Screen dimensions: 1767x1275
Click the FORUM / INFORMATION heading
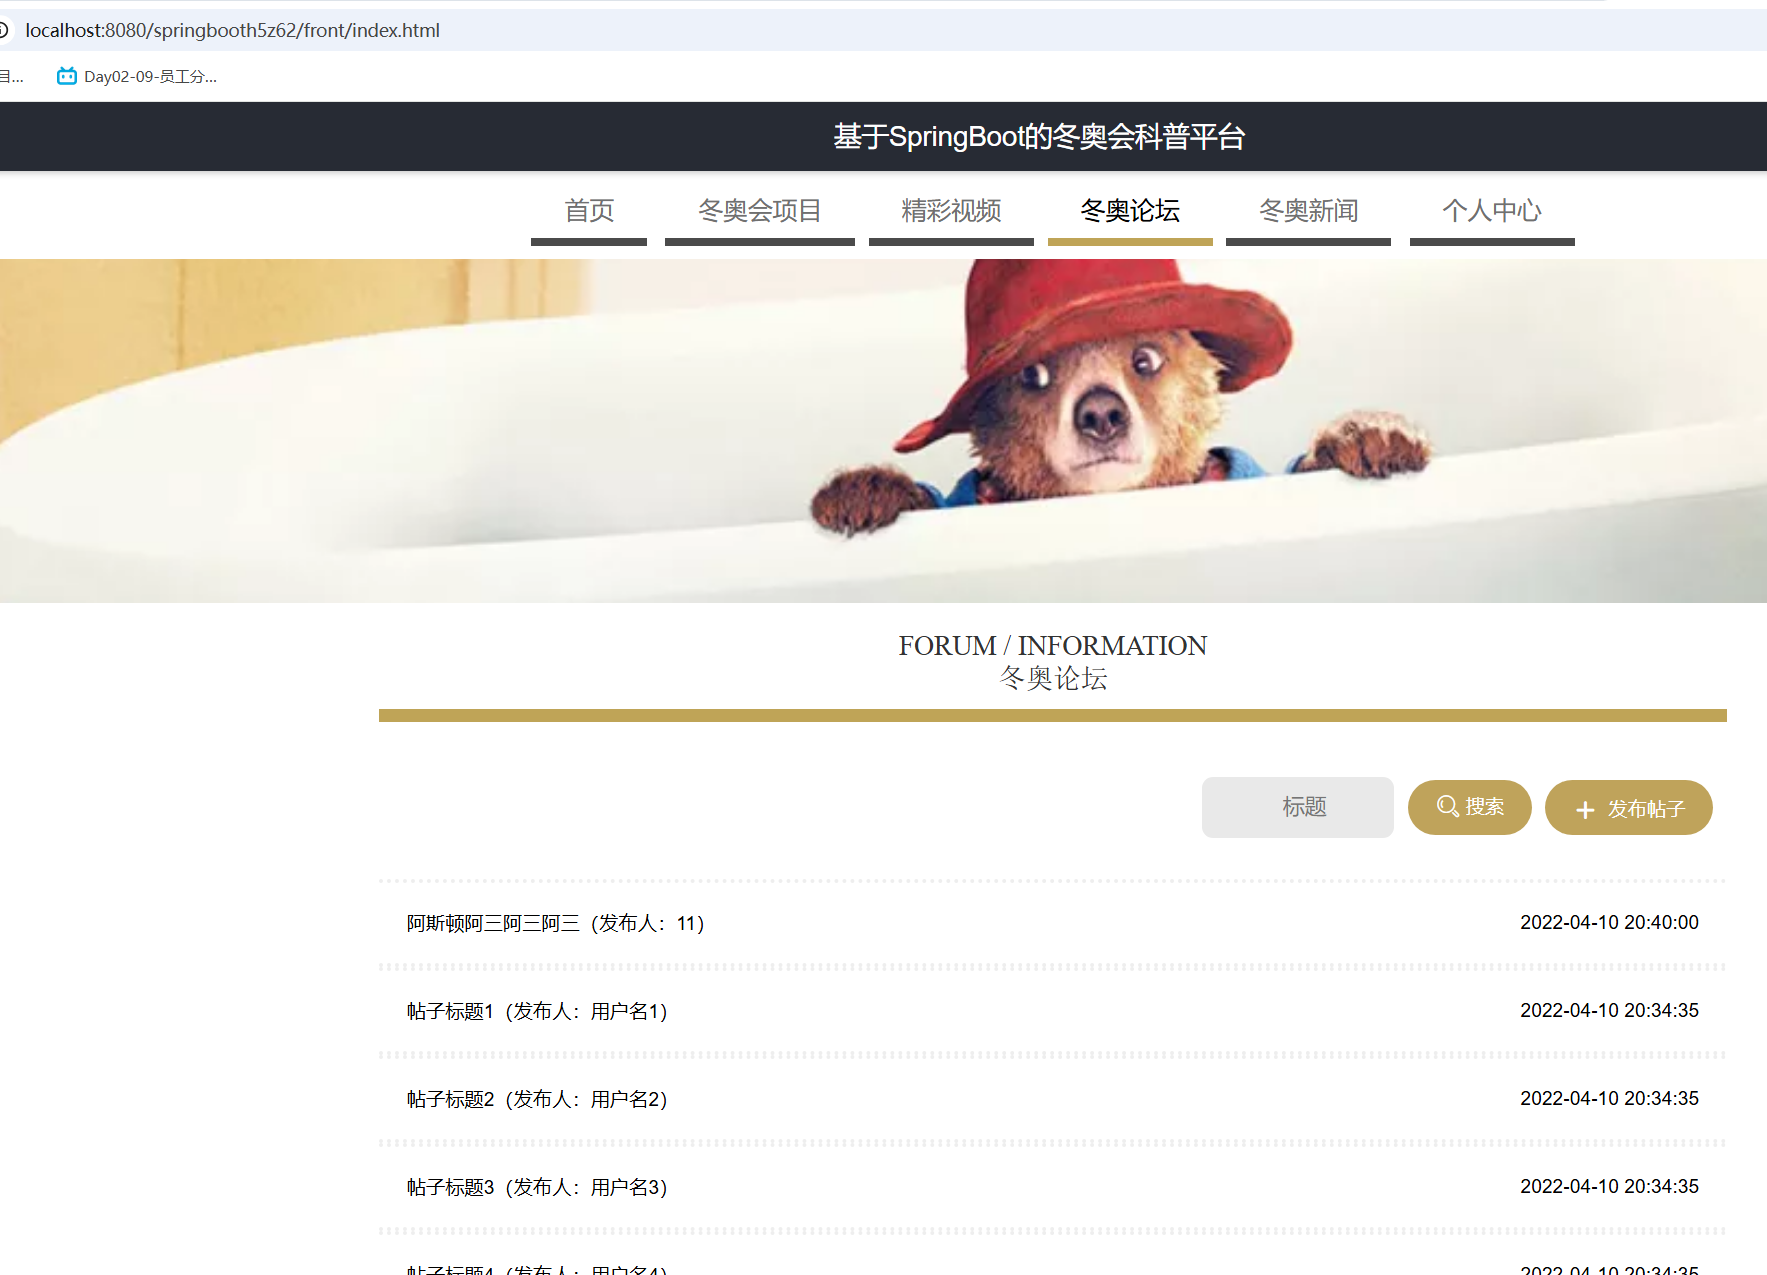(x=1052, y=645)
